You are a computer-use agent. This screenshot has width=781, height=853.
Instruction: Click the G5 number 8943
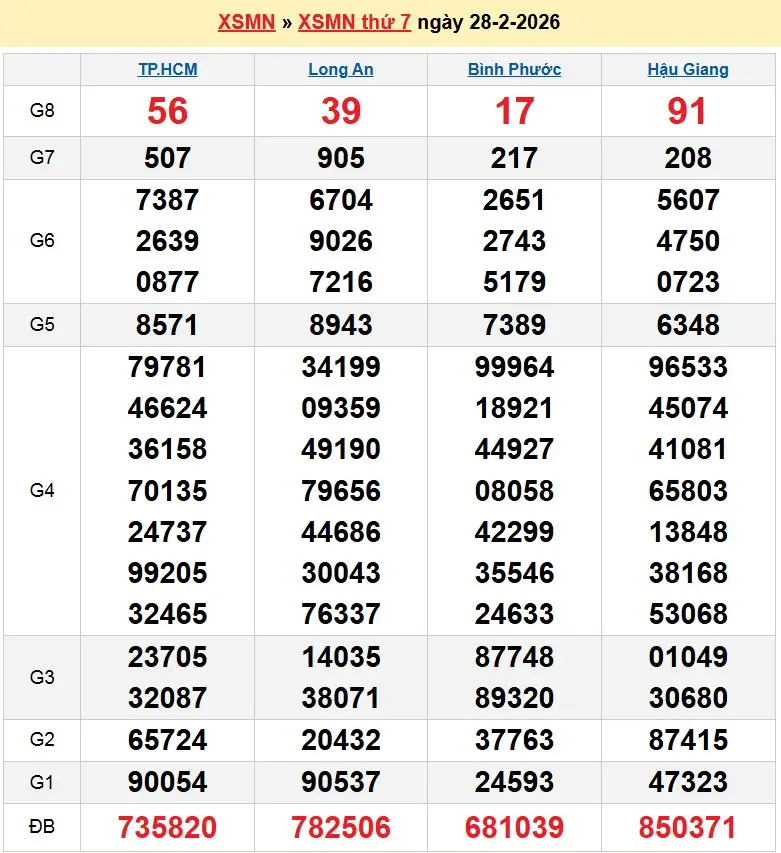(341, 325)
